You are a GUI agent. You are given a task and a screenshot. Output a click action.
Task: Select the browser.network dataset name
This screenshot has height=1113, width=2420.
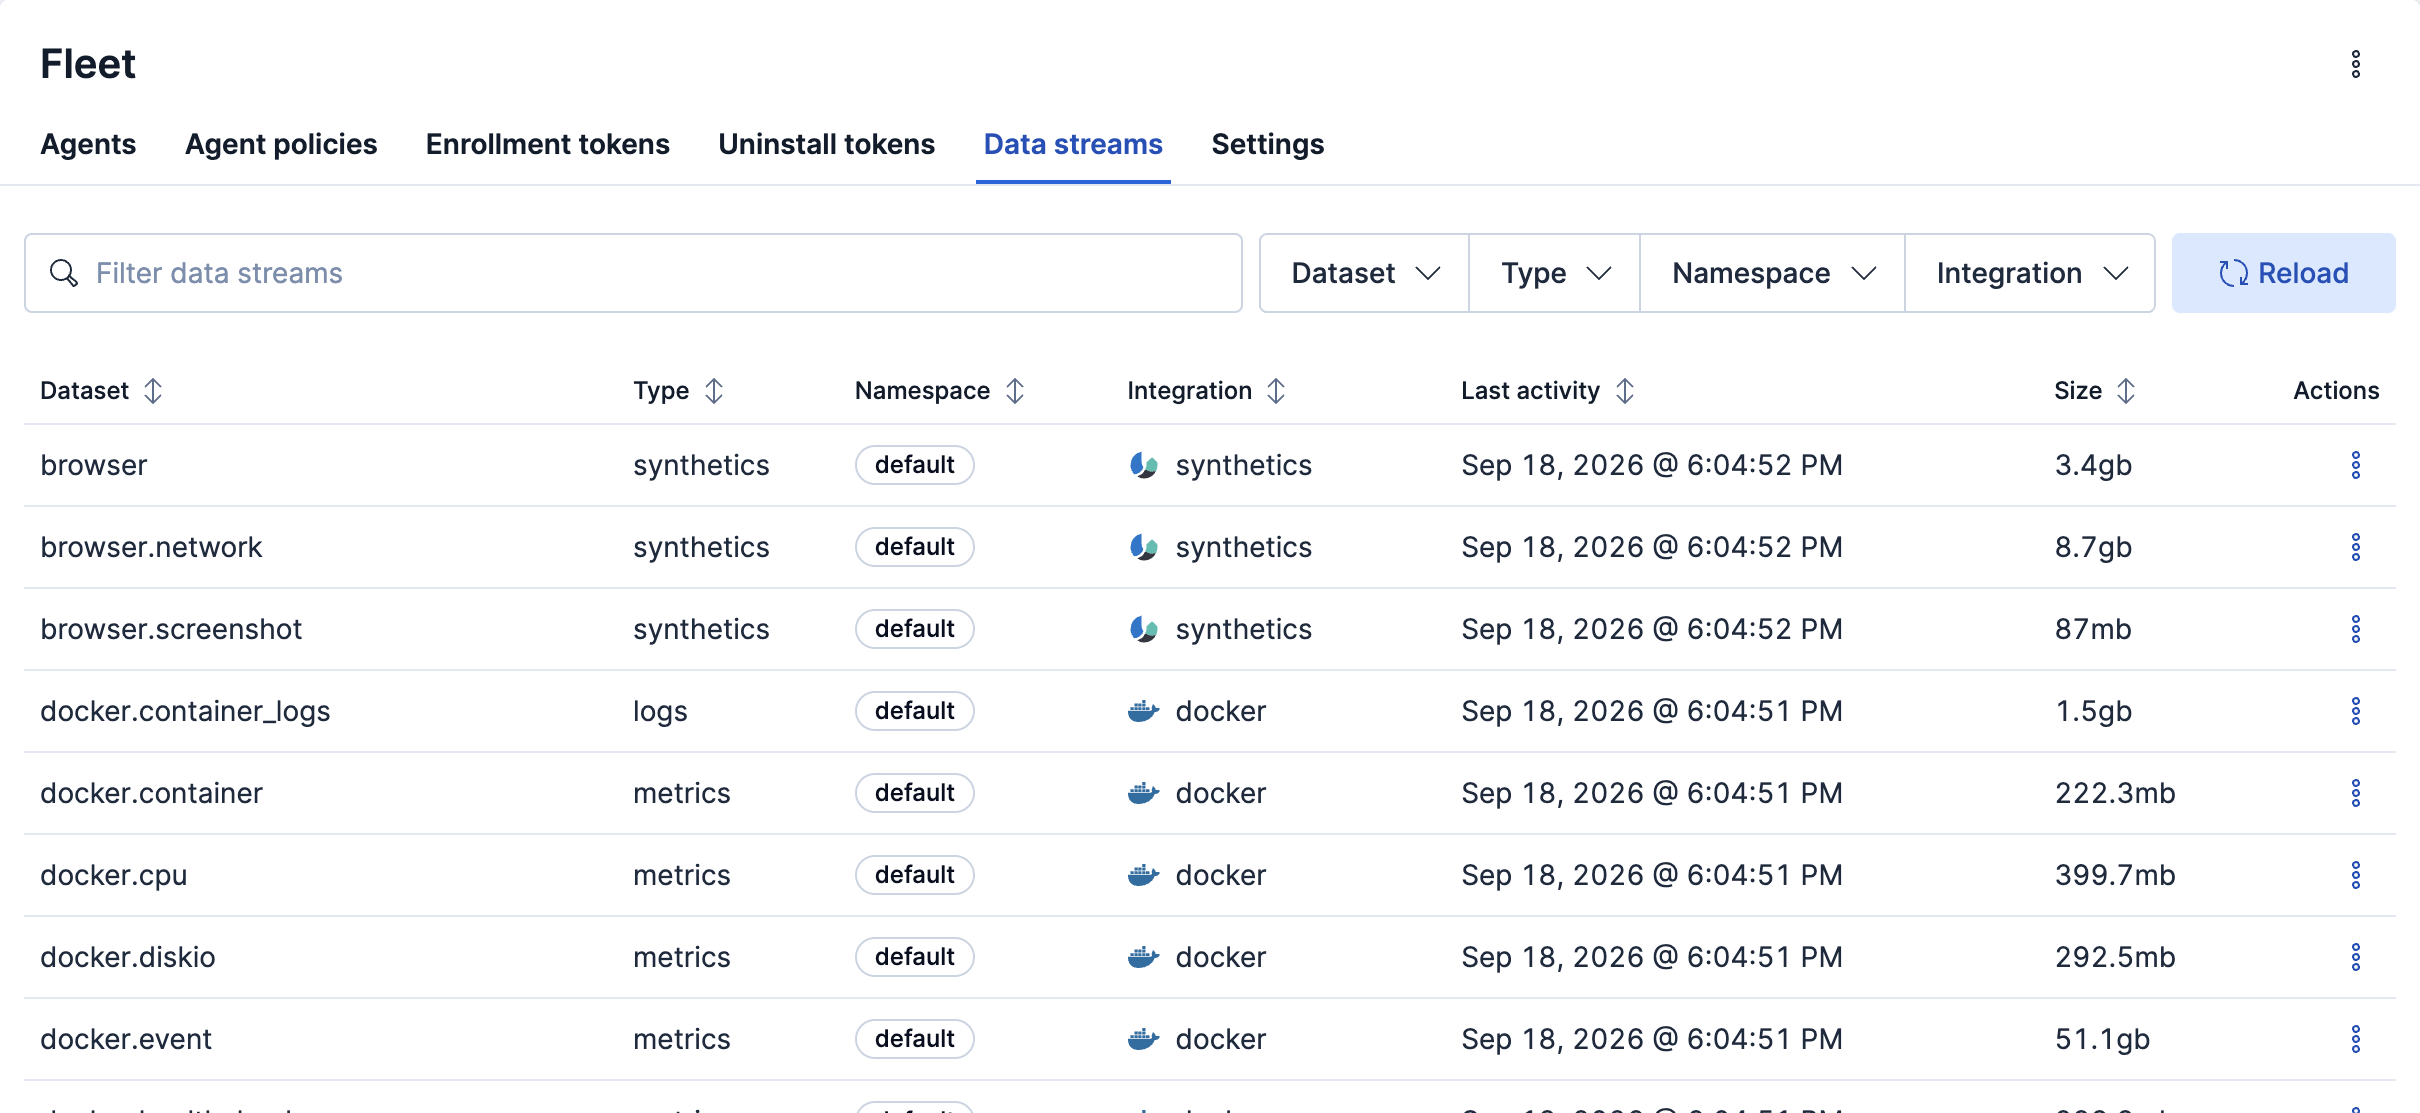tap(151, 547)
